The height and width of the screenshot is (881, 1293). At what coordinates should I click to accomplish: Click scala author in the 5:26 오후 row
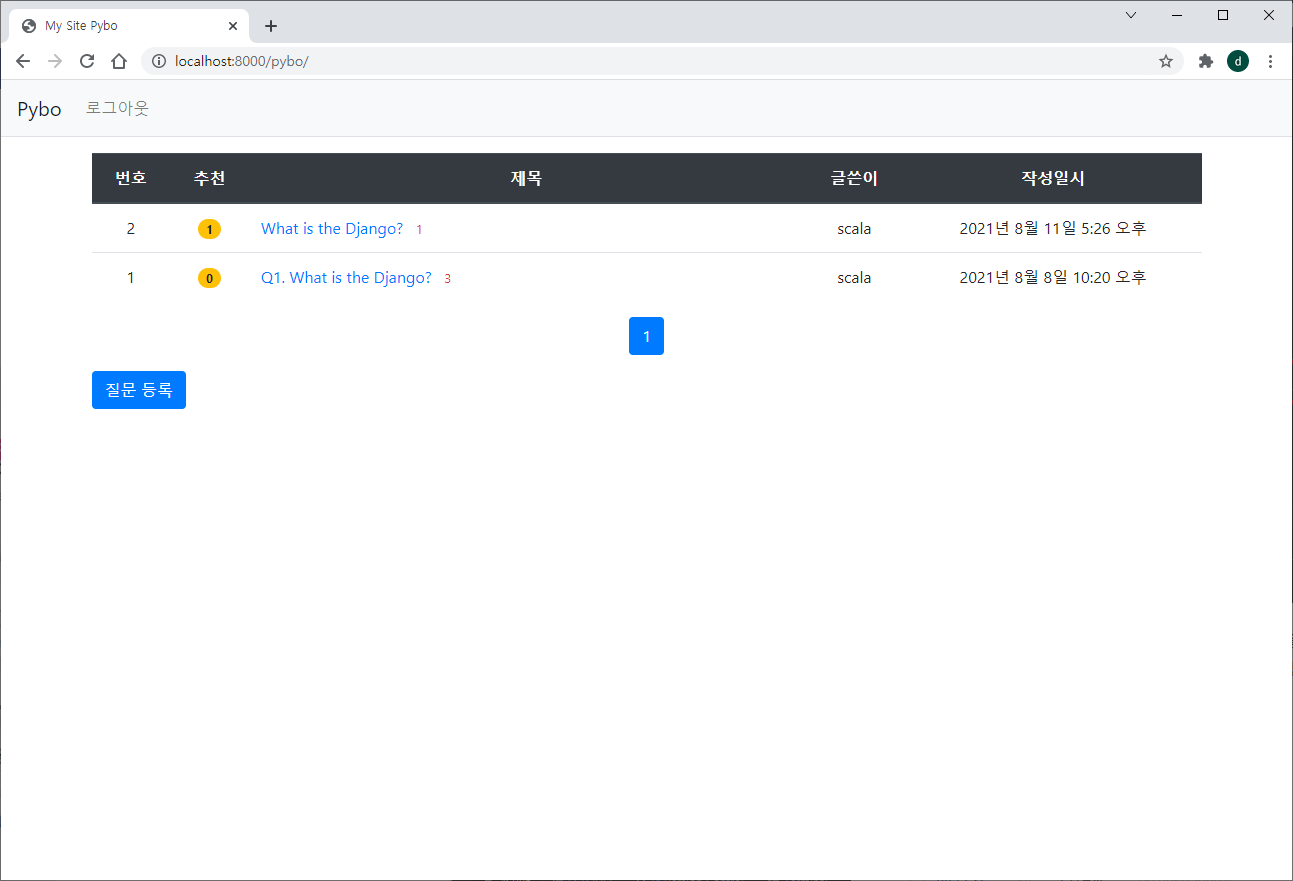(x=854, y=228)
